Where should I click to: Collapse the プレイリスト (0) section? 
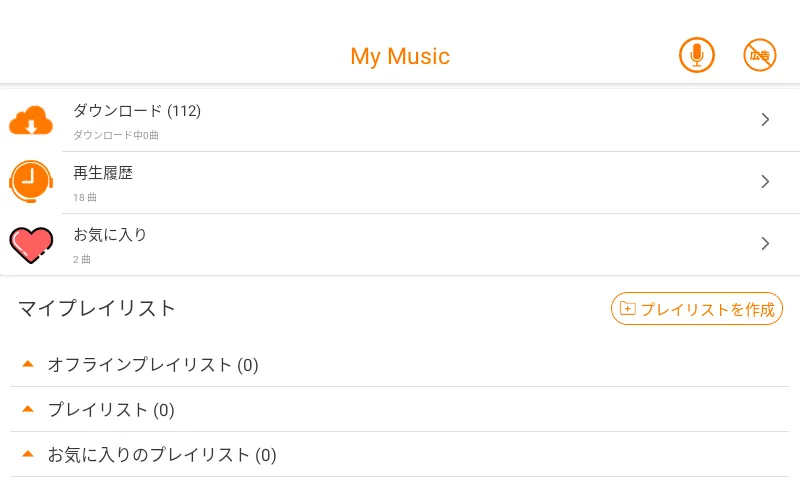tap(28, 409)
